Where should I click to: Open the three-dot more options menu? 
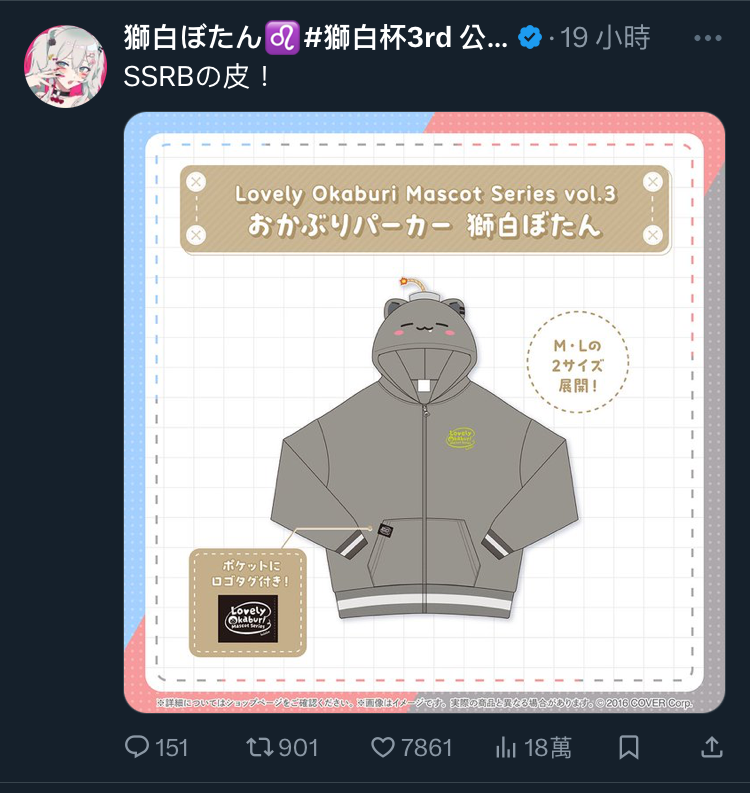(708, 38)
